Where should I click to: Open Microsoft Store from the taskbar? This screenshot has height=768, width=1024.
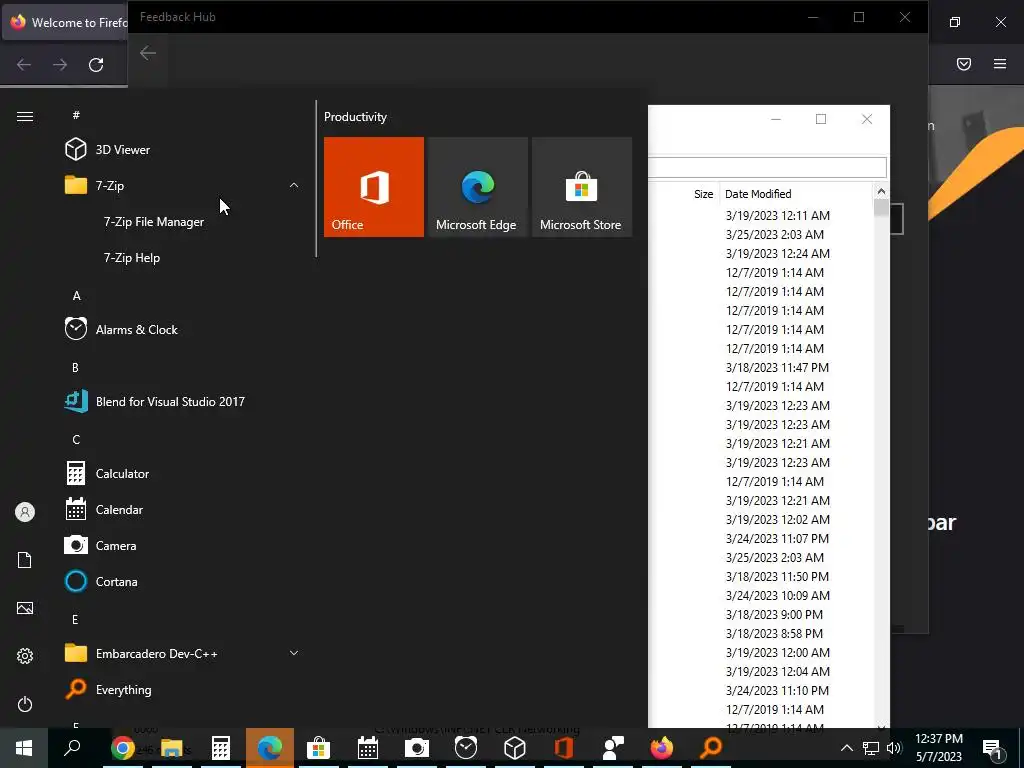(319, 747)
